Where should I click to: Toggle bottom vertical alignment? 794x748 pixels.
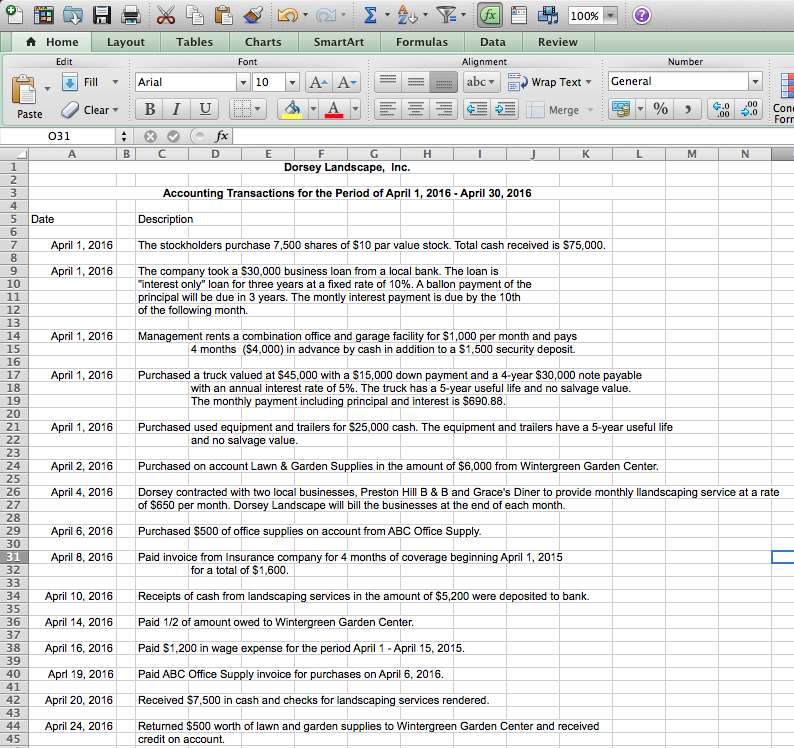444,82
